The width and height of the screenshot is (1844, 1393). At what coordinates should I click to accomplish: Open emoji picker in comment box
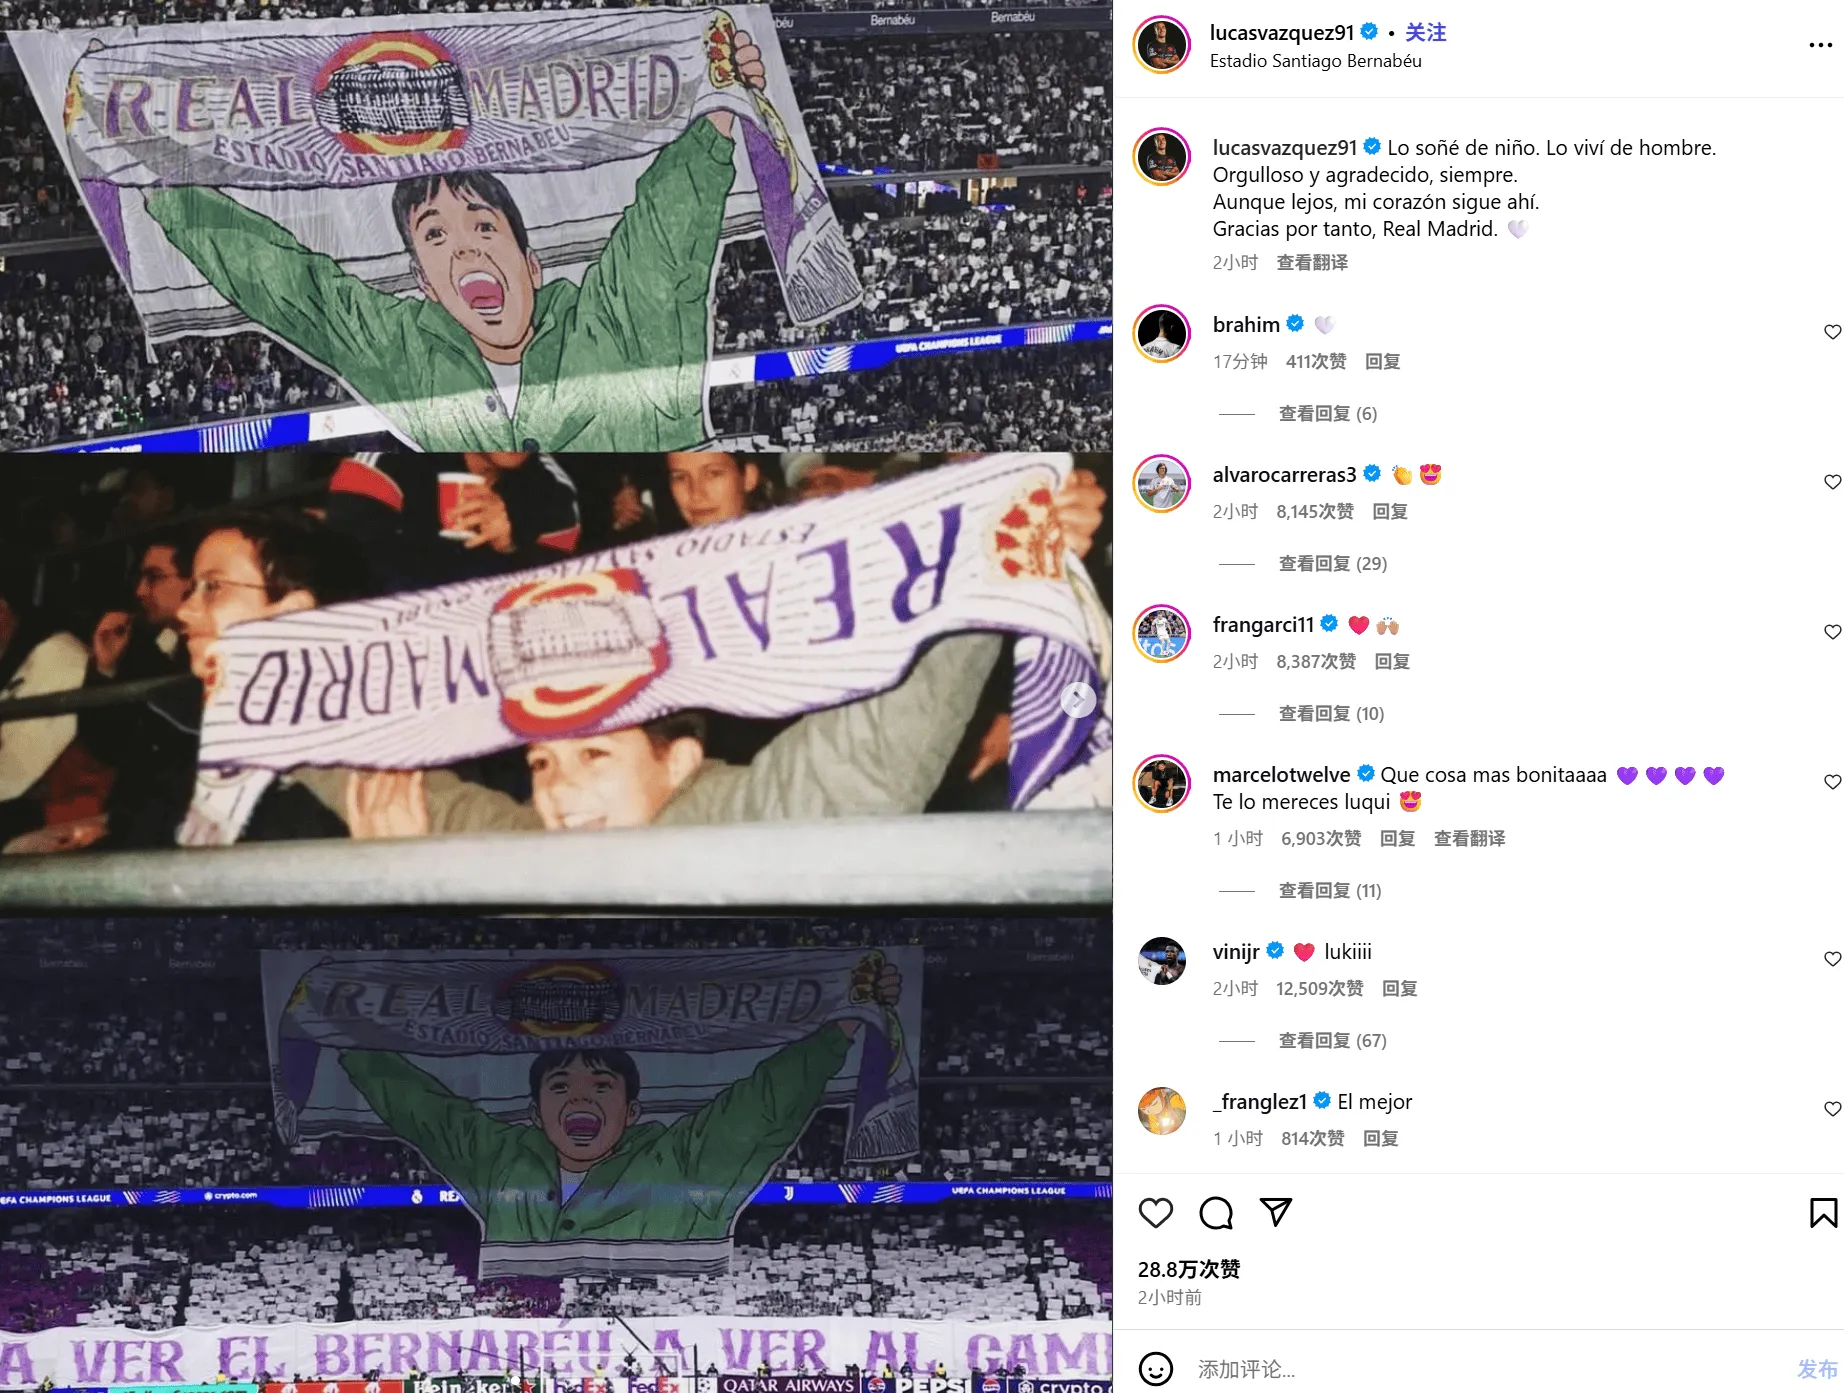[x=1156, y=1368]
